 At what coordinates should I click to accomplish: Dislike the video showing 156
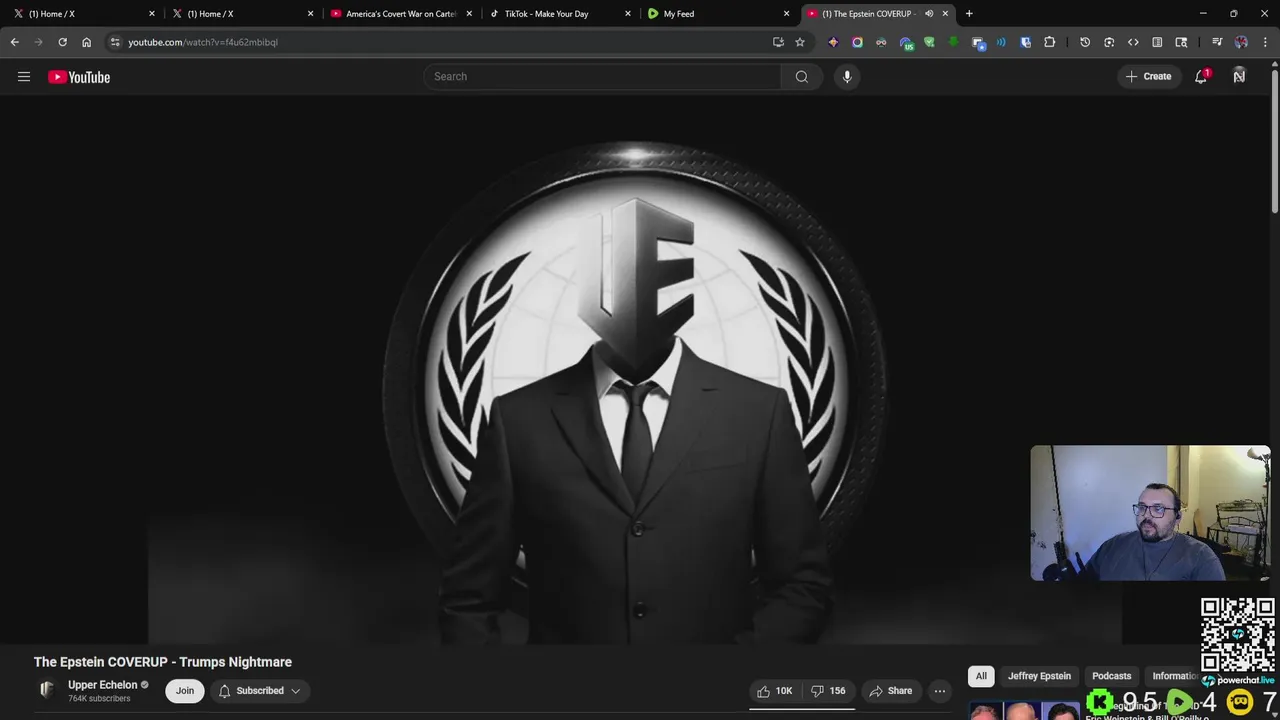tap(828, 691)
